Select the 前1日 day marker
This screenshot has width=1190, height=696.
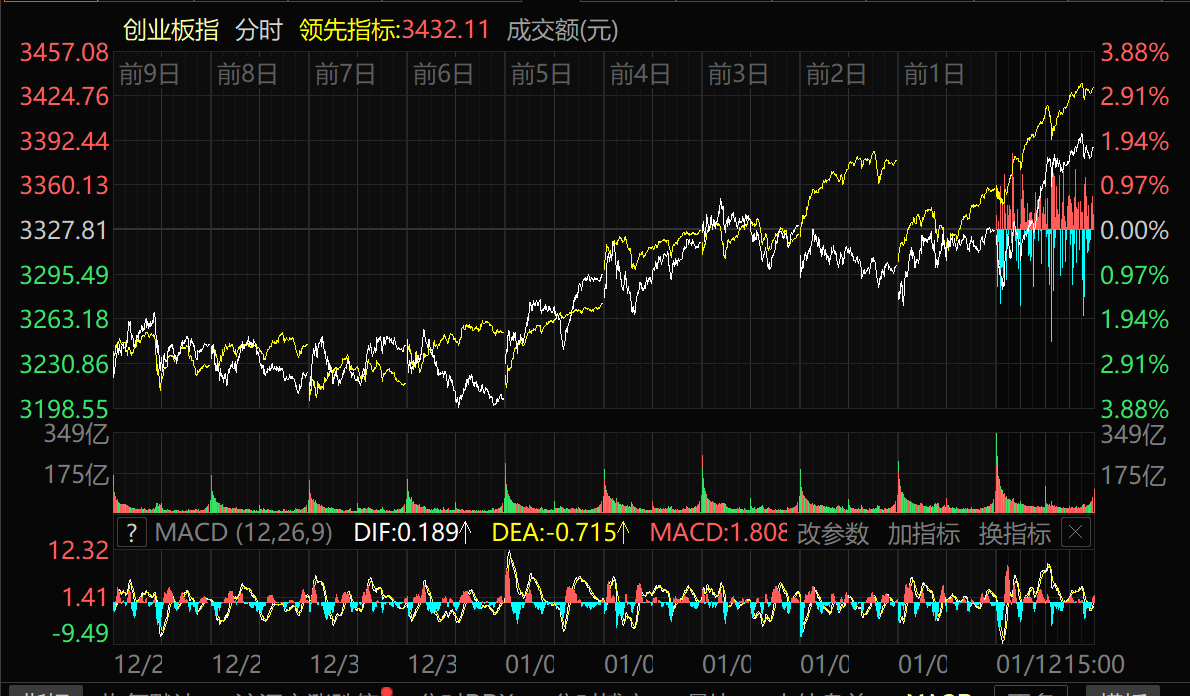click(933, 73)
